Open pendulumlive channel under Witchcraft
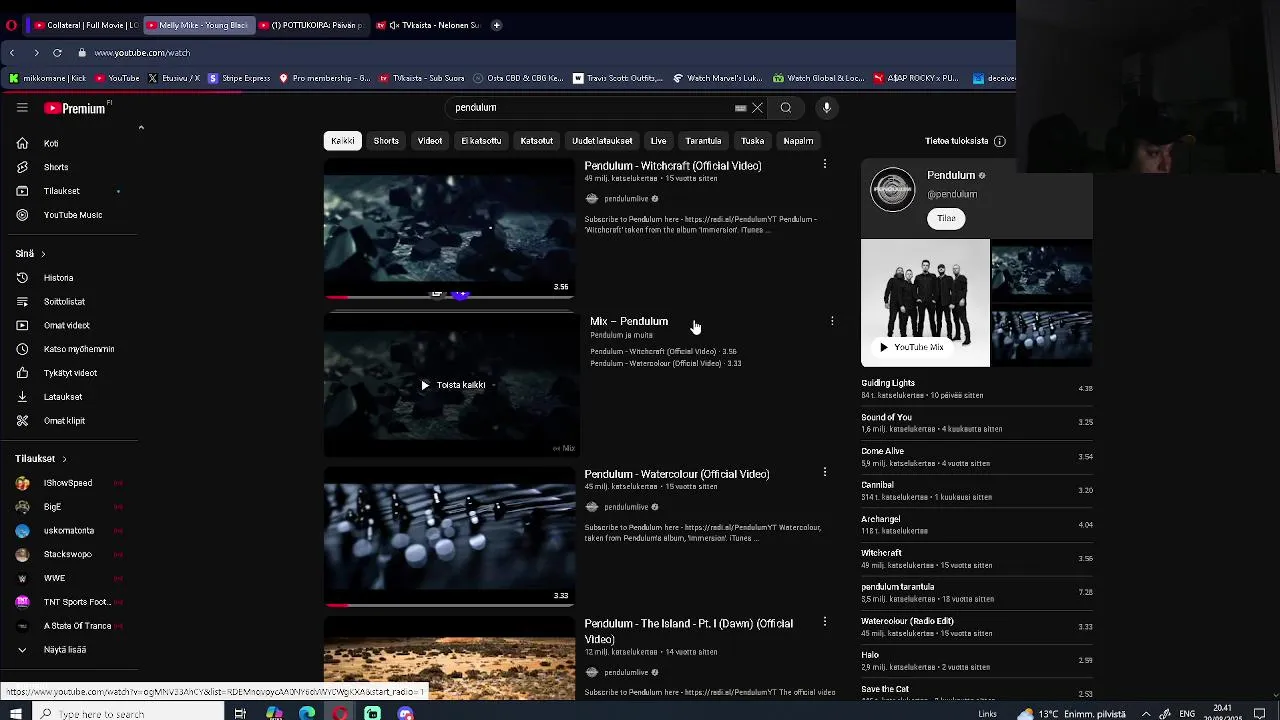 [x=626, y=199]
